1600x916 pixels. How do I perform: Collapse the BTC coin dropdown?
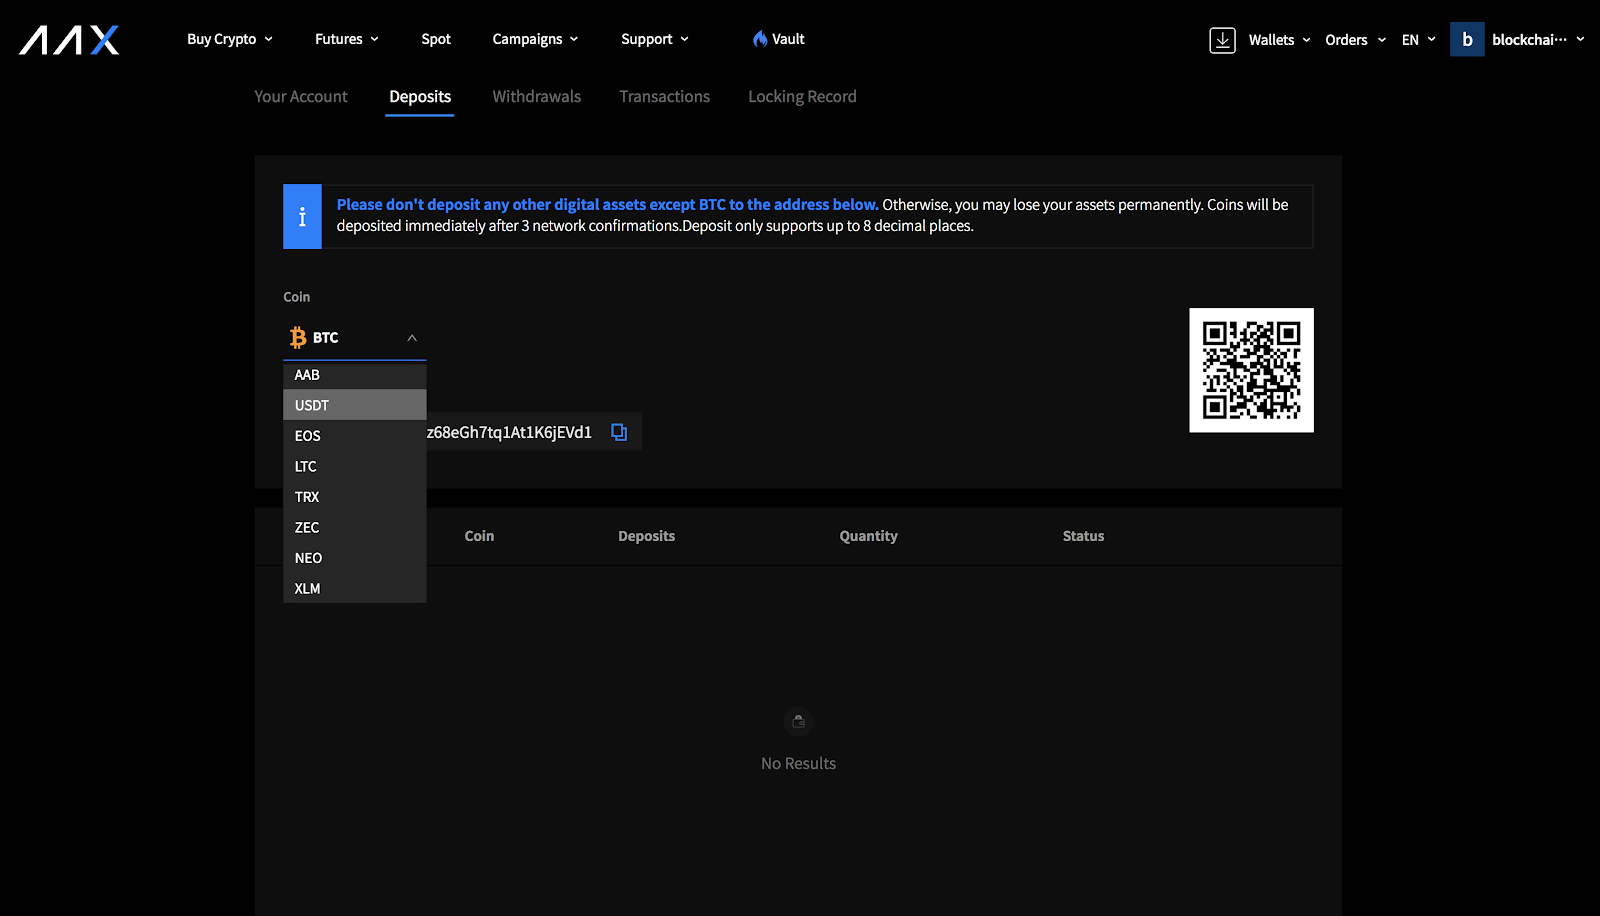pyautogui.click(x=411, y=338)
